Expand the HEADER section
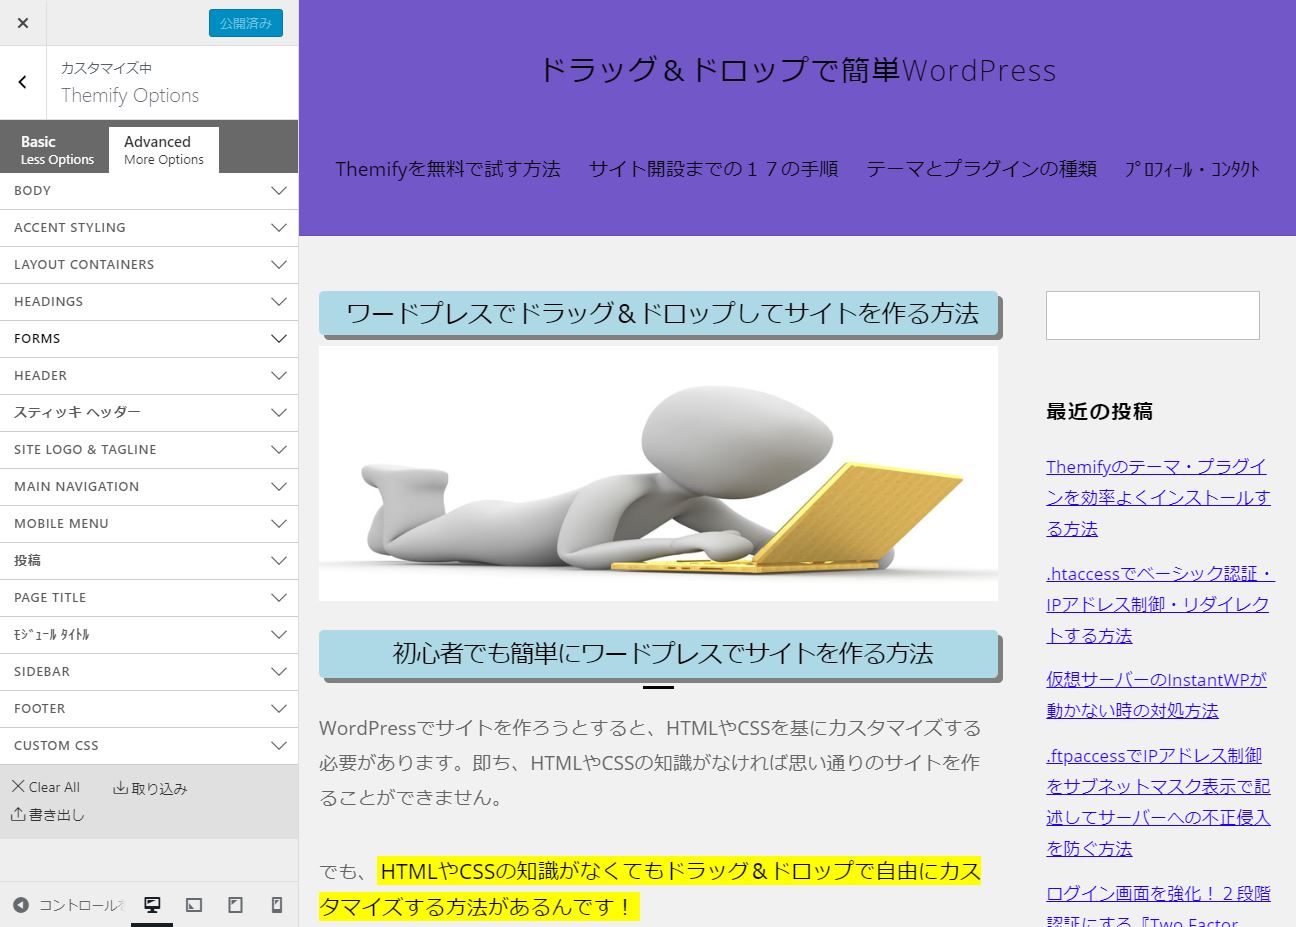 pyautogui.click(x=149, y=376)
